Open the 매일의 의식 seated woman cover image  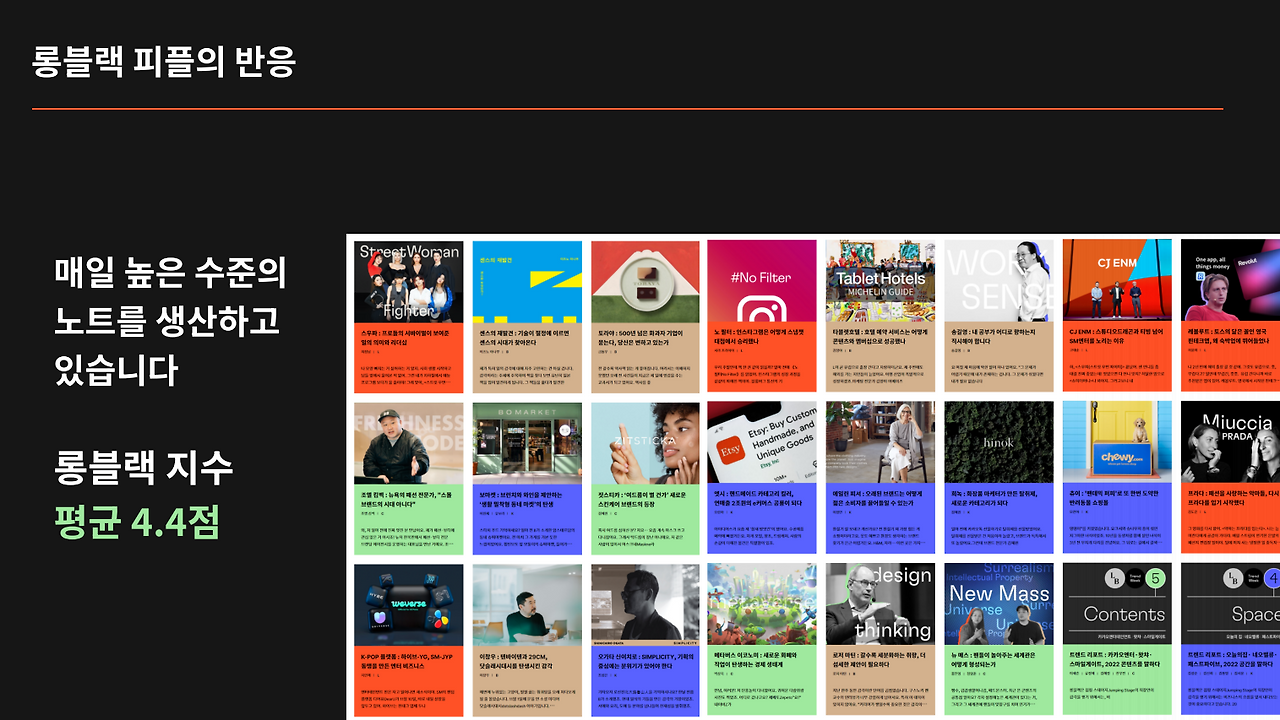pos(880,443)
